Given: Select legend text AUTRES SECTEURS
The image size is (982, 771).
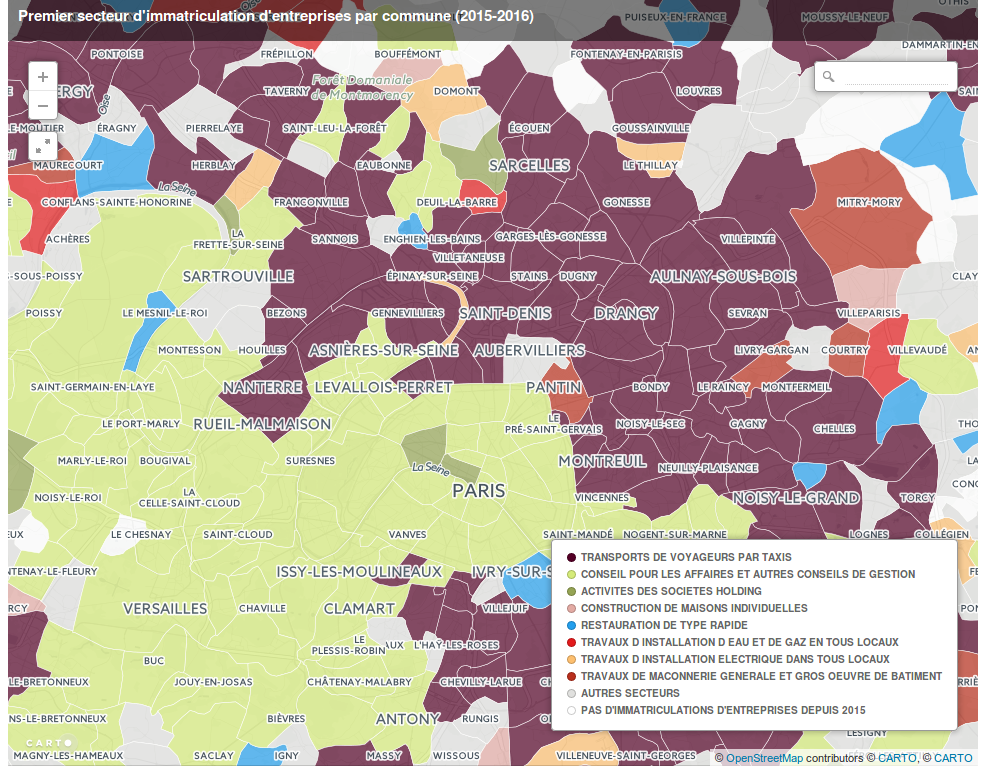Looking at the screenshot, I should pos(630,693).
